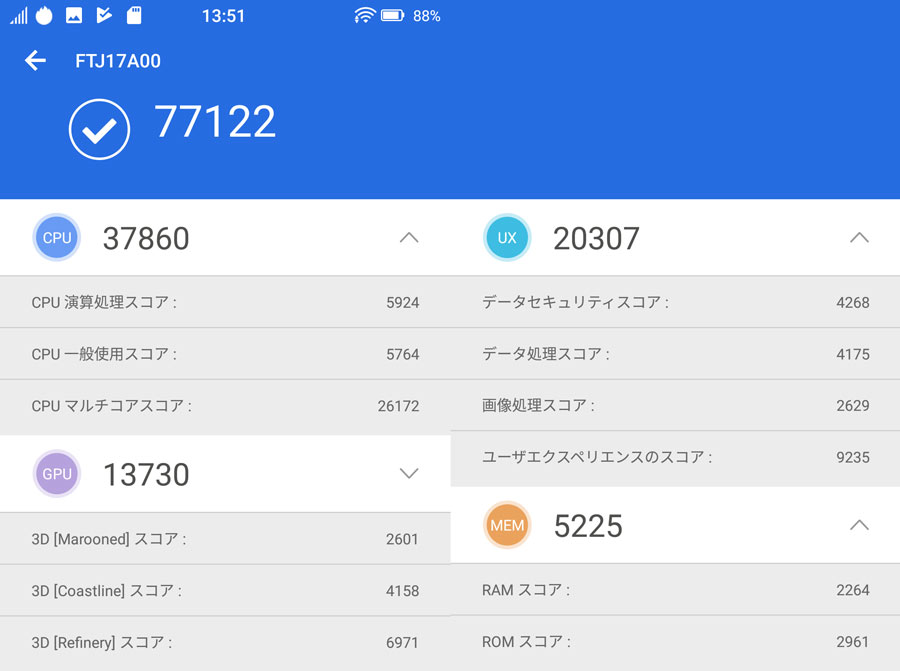Tap the battery status icon
This screenshot has width=900, height=671.
(x=393, y=15)
